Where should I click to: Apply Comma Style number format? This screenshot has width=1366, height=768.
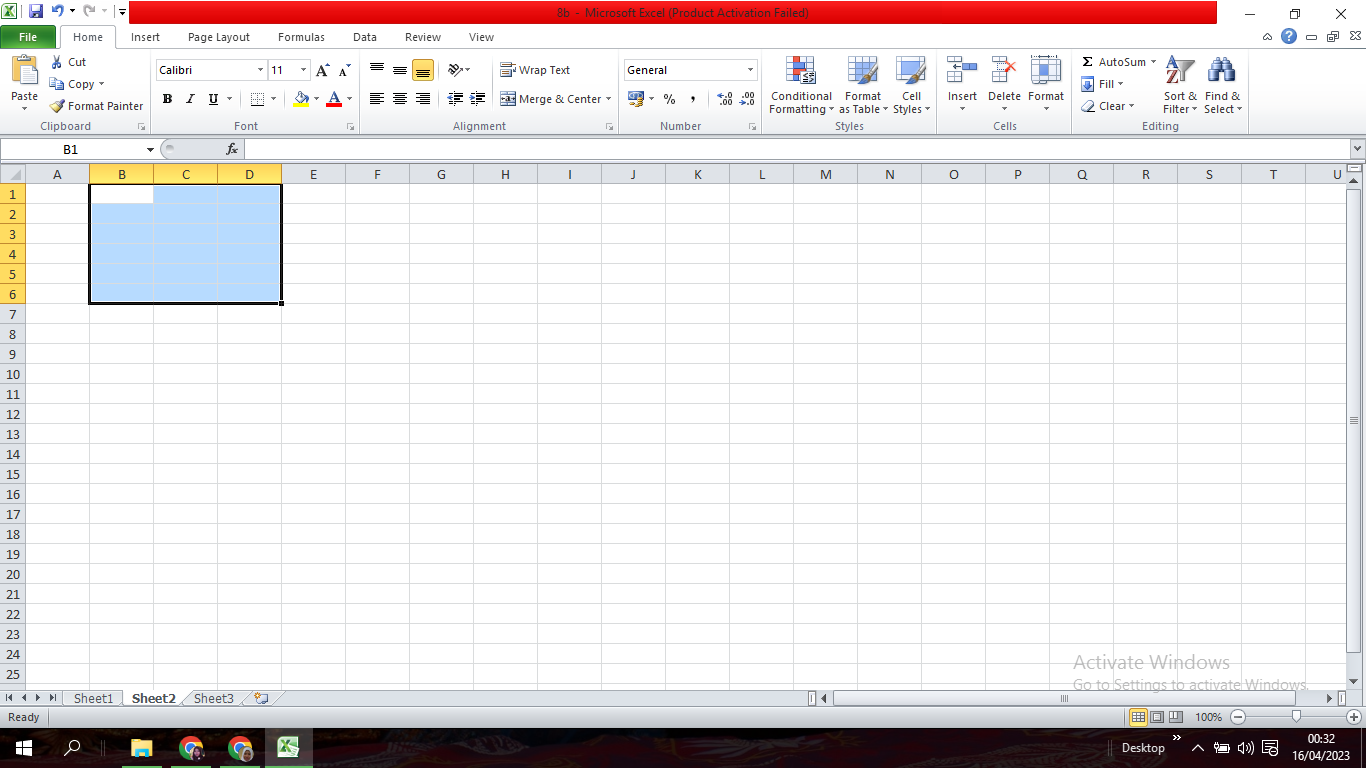tap(692, 99)
